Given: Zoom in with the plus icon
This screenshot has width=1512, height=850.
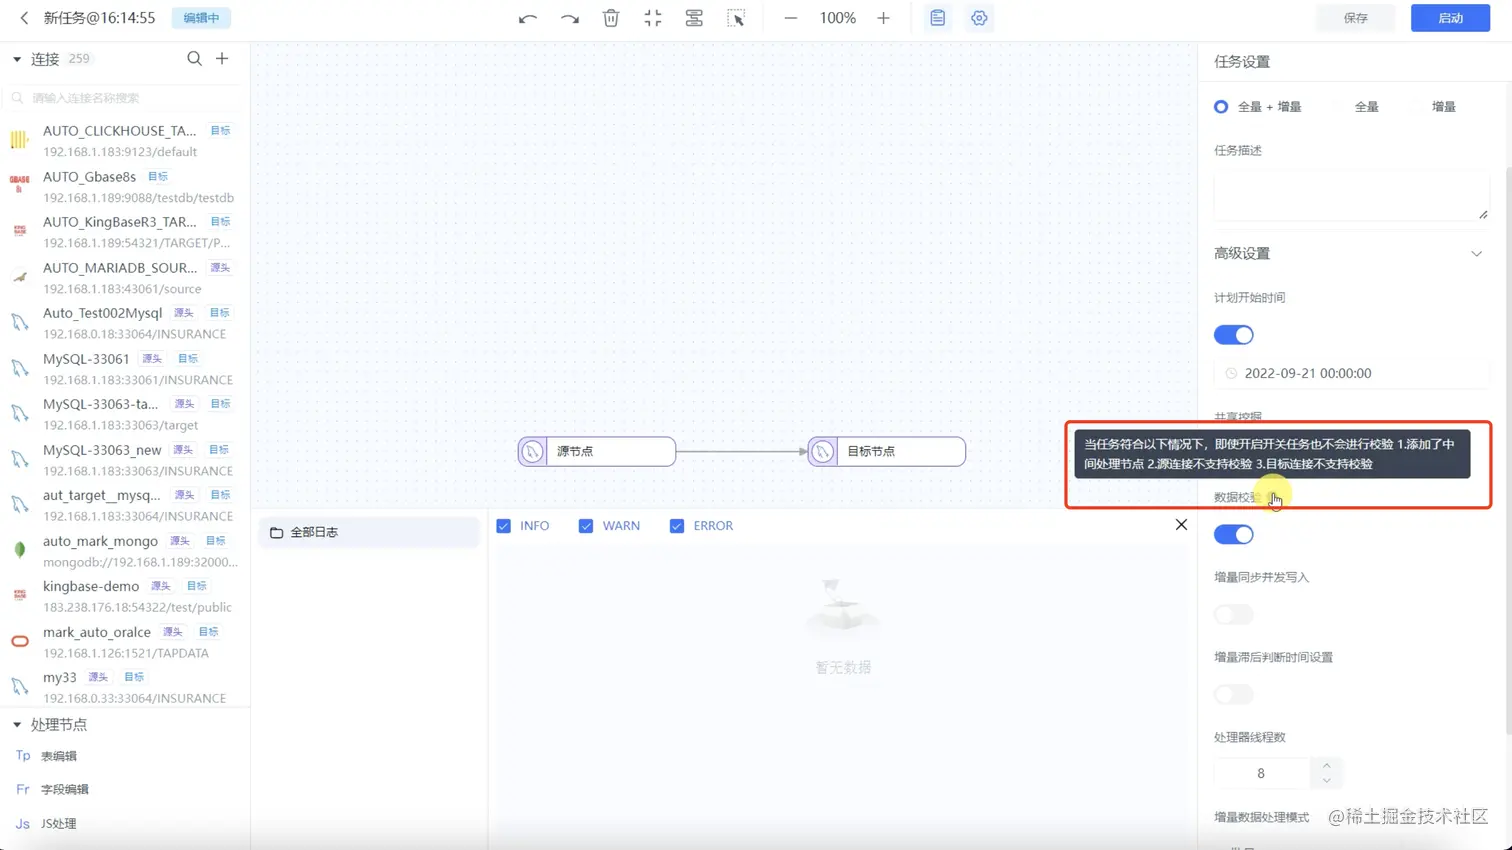Looking at the screenshot, I should (x=883, y=18).
